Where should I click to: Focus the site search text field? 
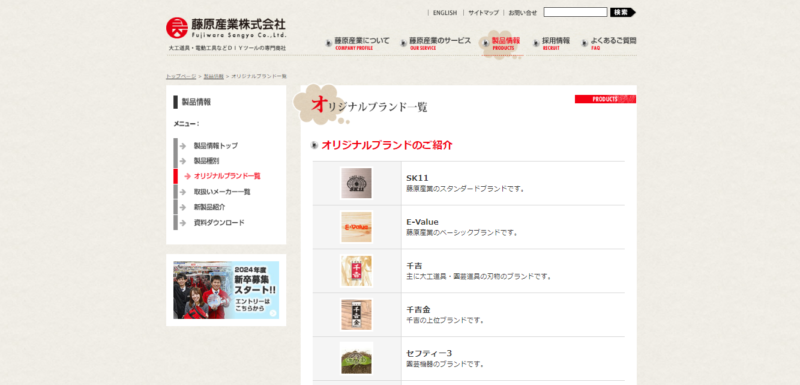point(575,12)
